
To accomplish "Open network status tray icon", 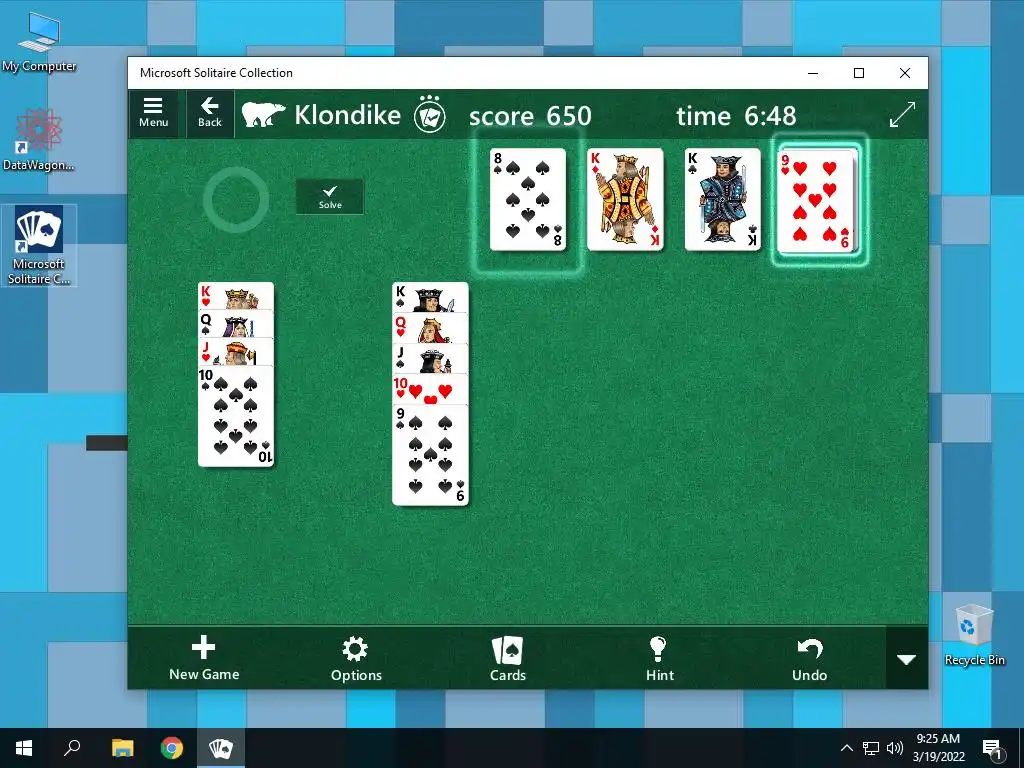I will (871, 748).
